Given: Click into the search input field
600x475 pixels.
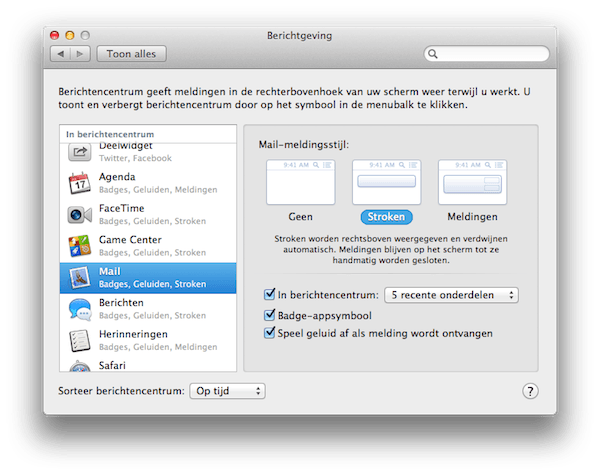Looking at the screenshot, I should tap(486, 54).
